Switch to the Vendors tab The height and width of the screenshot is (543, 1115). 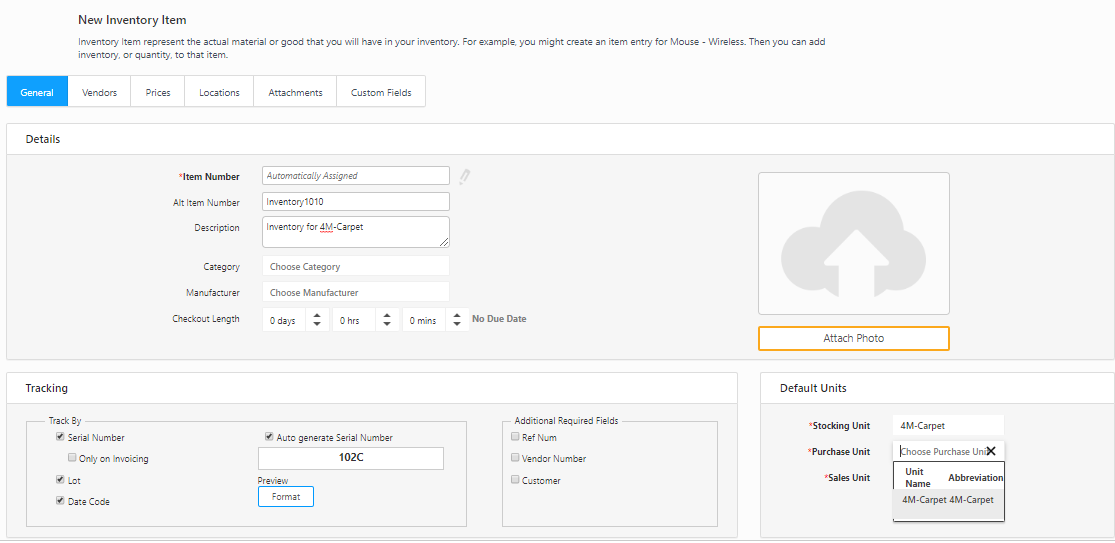click(x=99, y=93)
